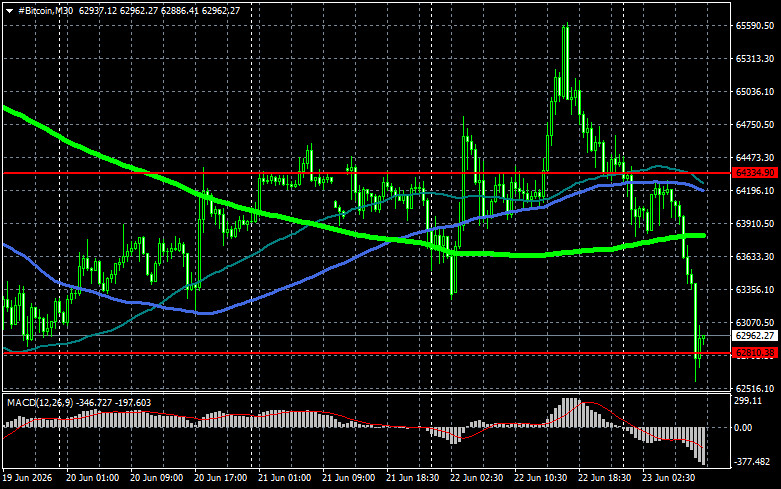Click the 23 Jun 02:30 time label
Image resolution: width=781 pixels, height=489 pixels.
[669, 478]
